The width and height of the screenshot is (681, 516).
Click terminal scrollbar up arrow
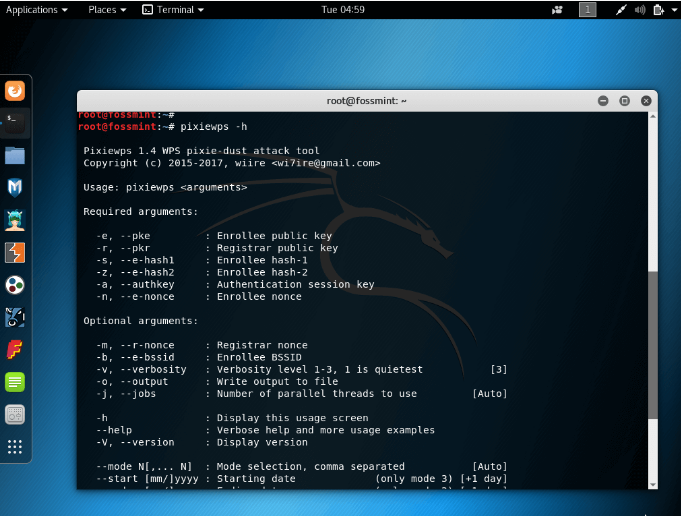[653, 116]
